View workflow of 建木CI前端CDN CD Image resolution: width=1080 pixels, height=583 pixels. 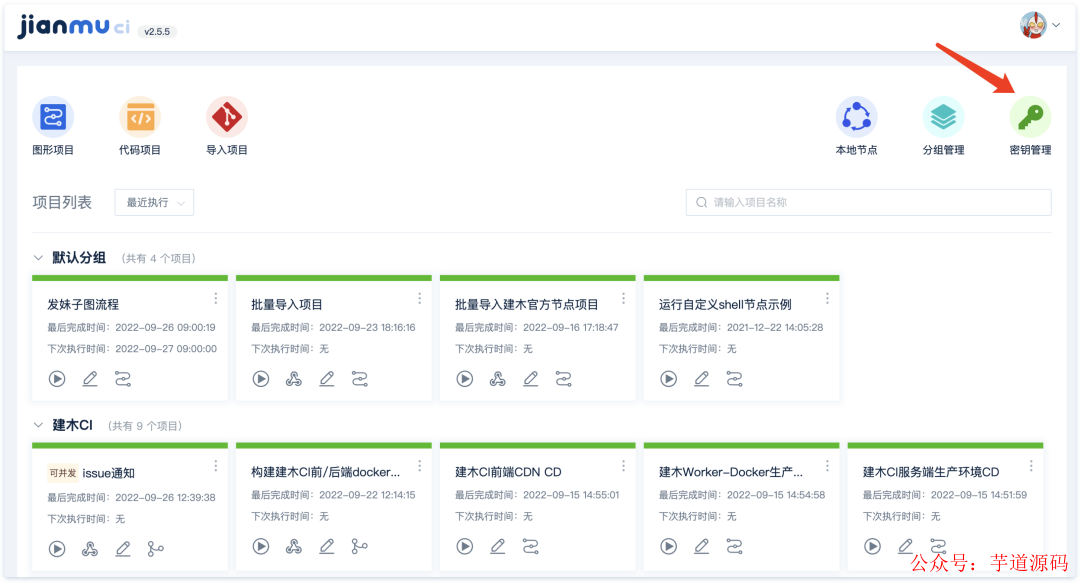pos(530,546)
